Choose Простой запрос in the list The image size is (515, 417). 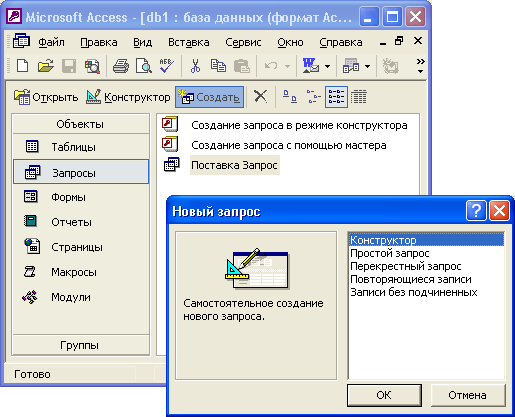coord(426,253)
